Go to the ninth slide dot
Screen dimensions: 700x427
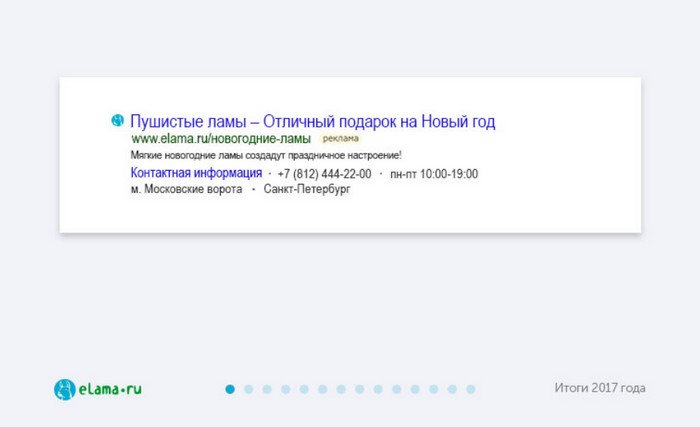tap(378, 389)
